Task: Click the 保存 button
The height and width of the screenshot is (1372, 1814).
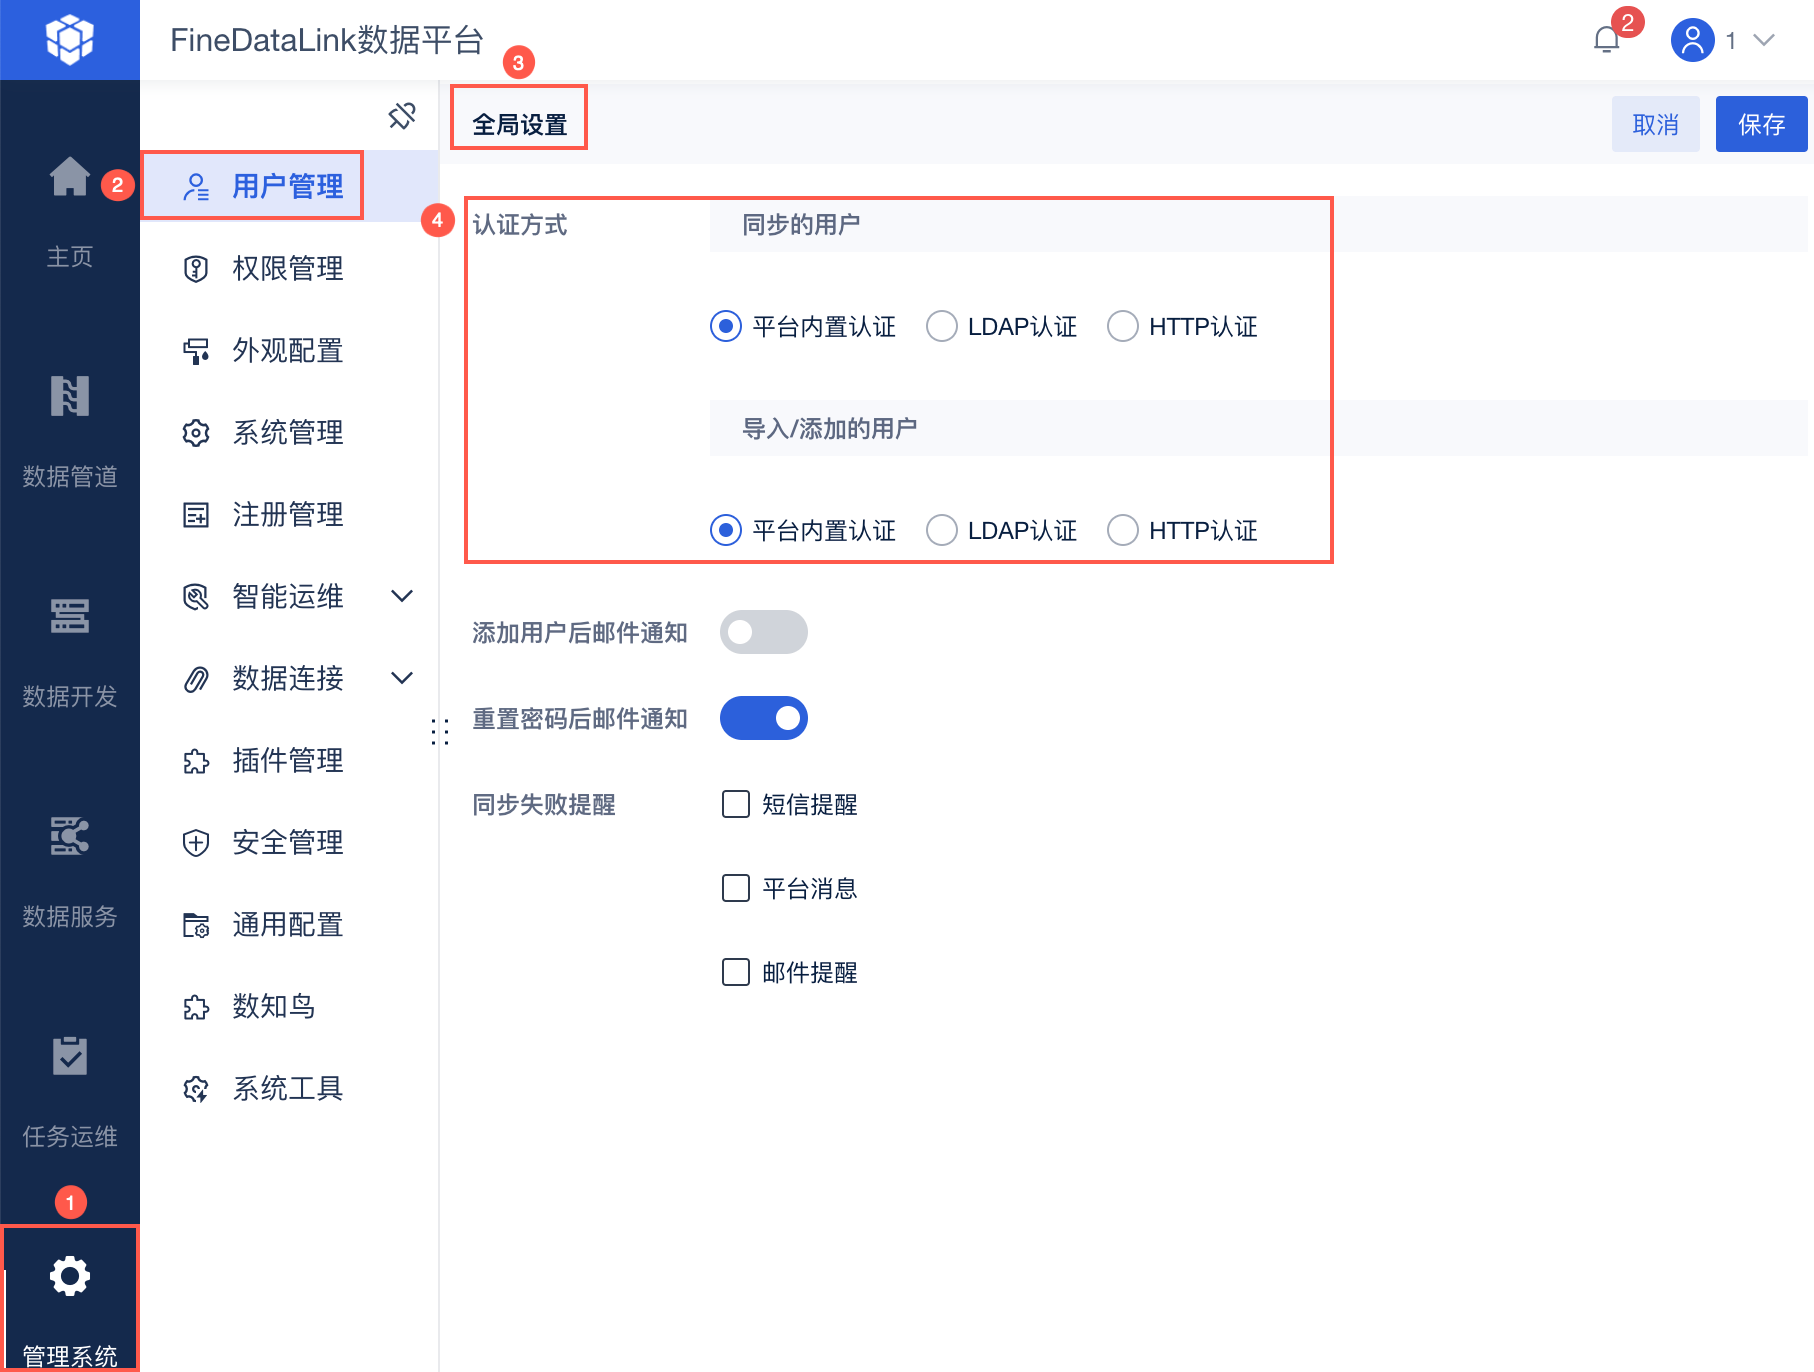Action: coord(1762,124)
